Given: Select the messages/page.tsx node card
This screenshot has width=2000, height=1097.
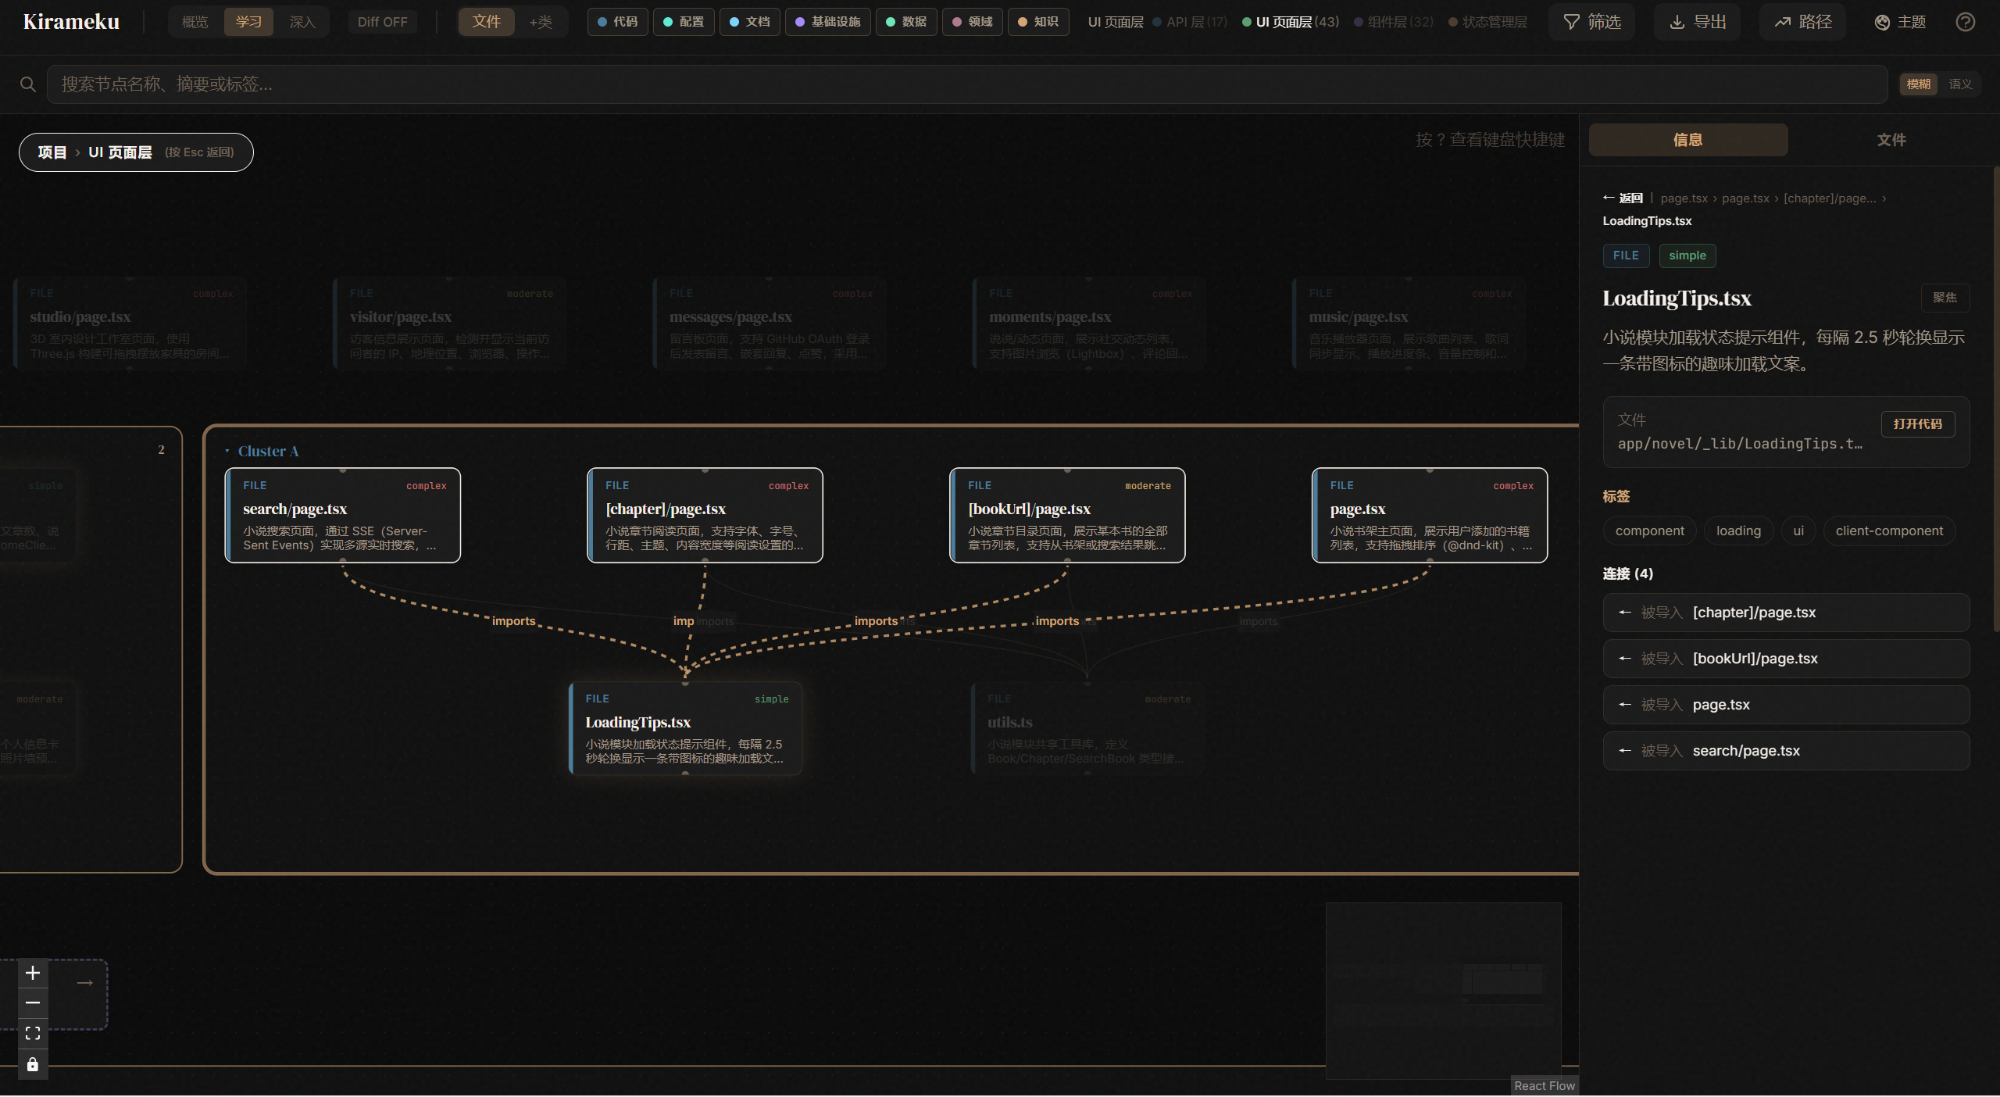Looking at the screenshot, I should click(770, 324).
